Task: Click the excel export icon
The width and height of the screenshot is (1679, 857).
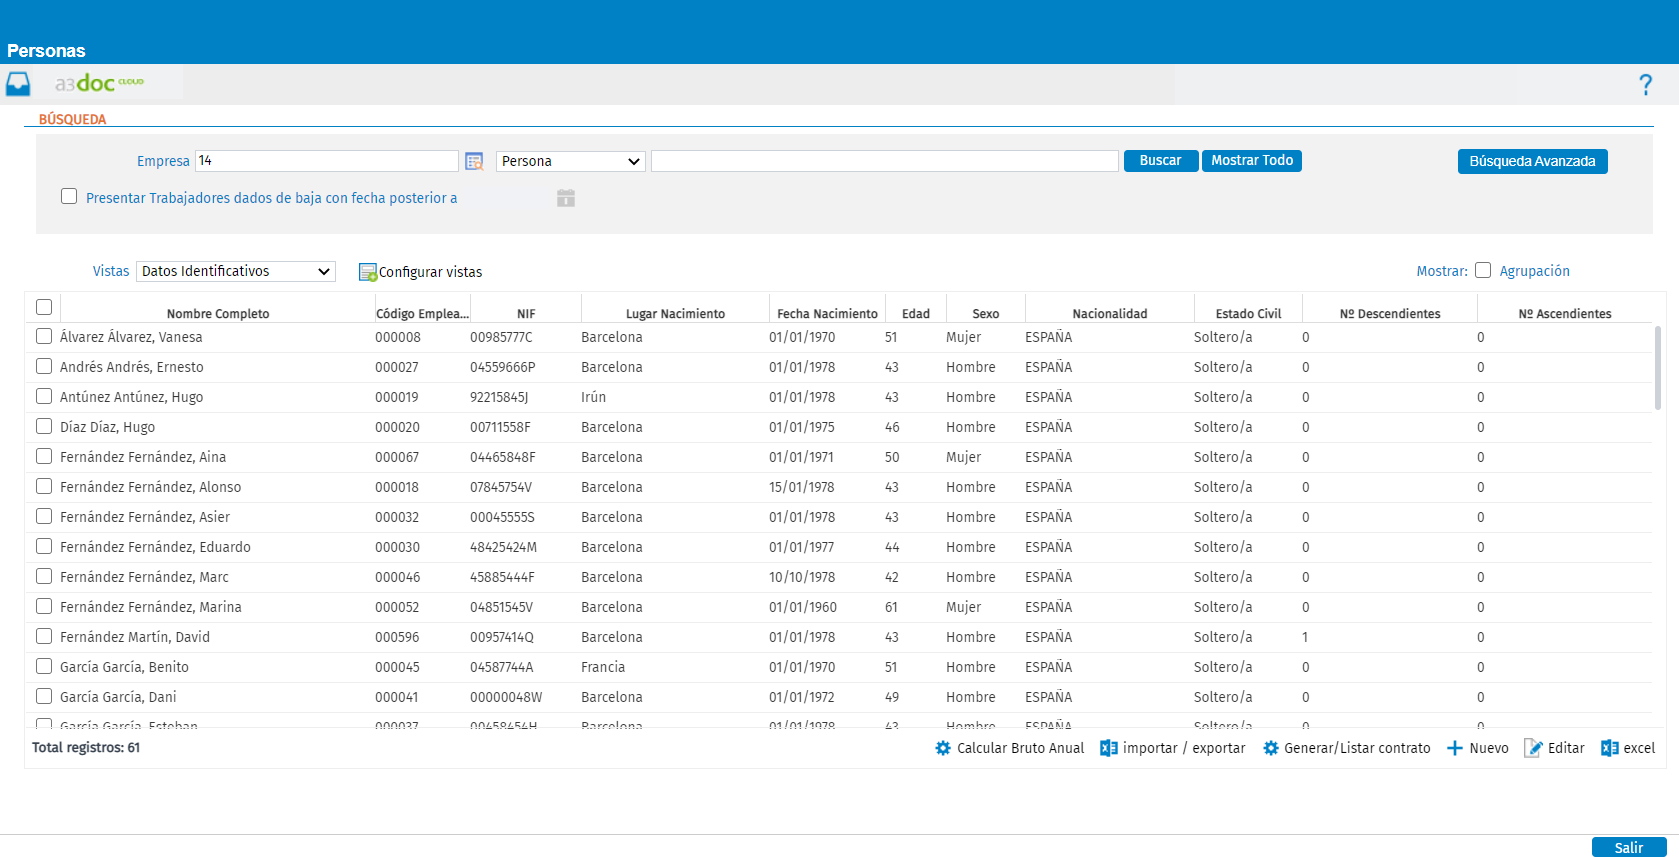Action: click(x=1609, y=748)
